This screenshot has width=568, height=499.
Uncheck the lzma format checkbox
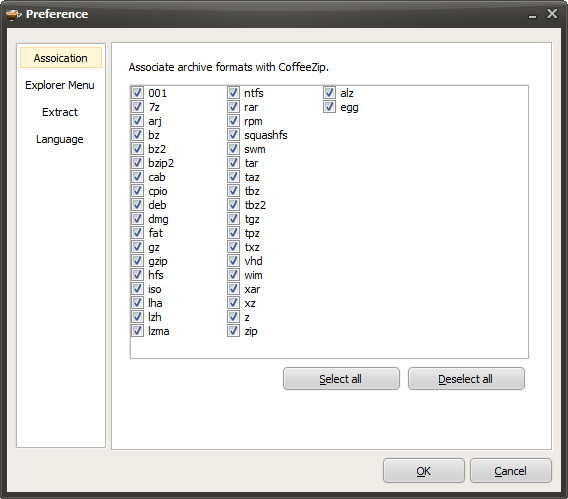137,331
